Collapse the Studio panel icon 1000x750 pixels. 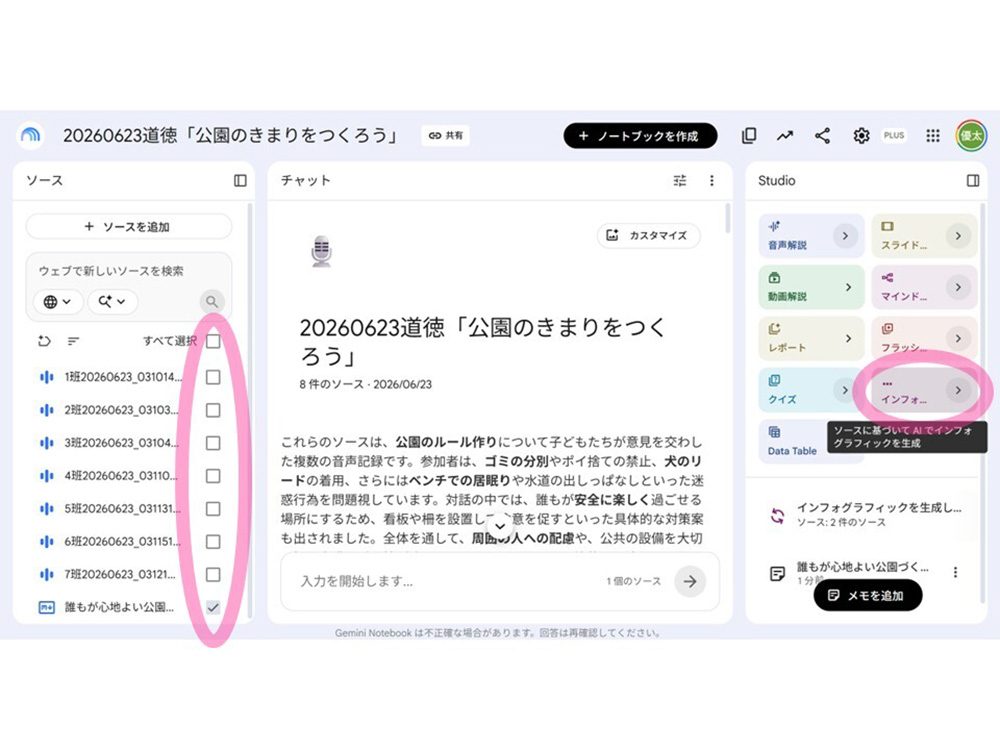click(x=973, y=180)
